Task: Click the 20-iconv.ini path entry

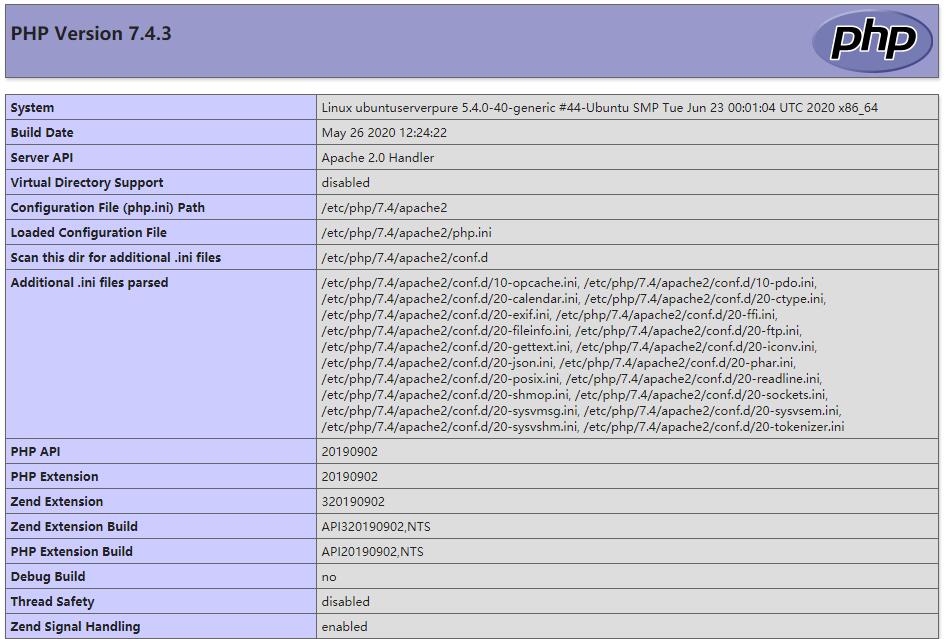Action: click(696, 347)
